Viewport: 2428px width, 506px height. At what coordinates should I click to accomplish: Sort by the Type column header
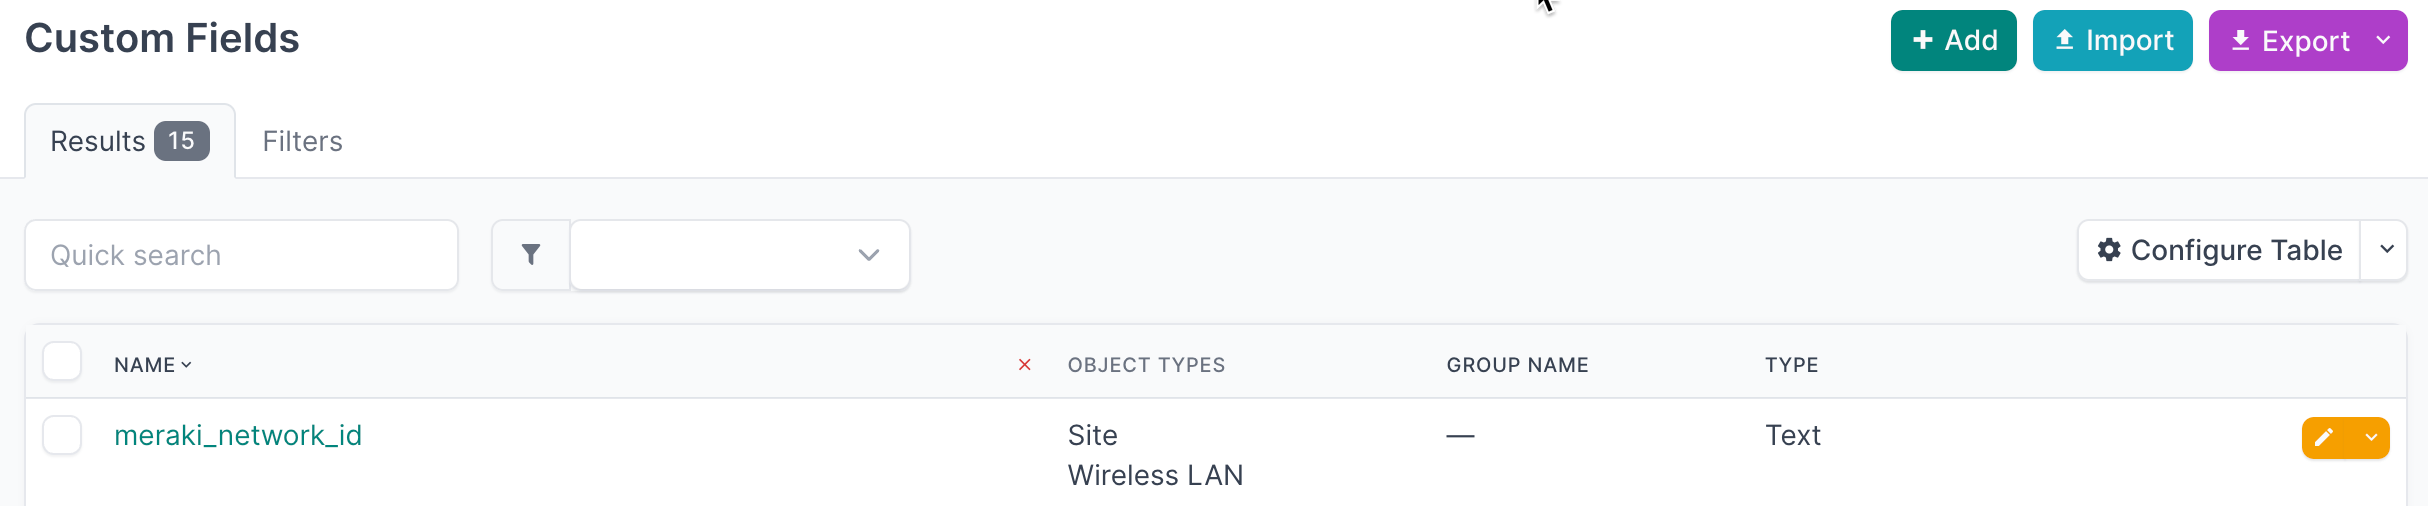point(1791,365)
